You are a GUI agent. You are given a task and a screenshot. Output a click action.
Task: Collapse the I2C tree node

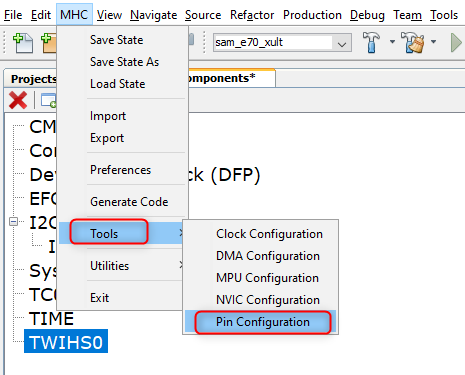pos(13,222)
